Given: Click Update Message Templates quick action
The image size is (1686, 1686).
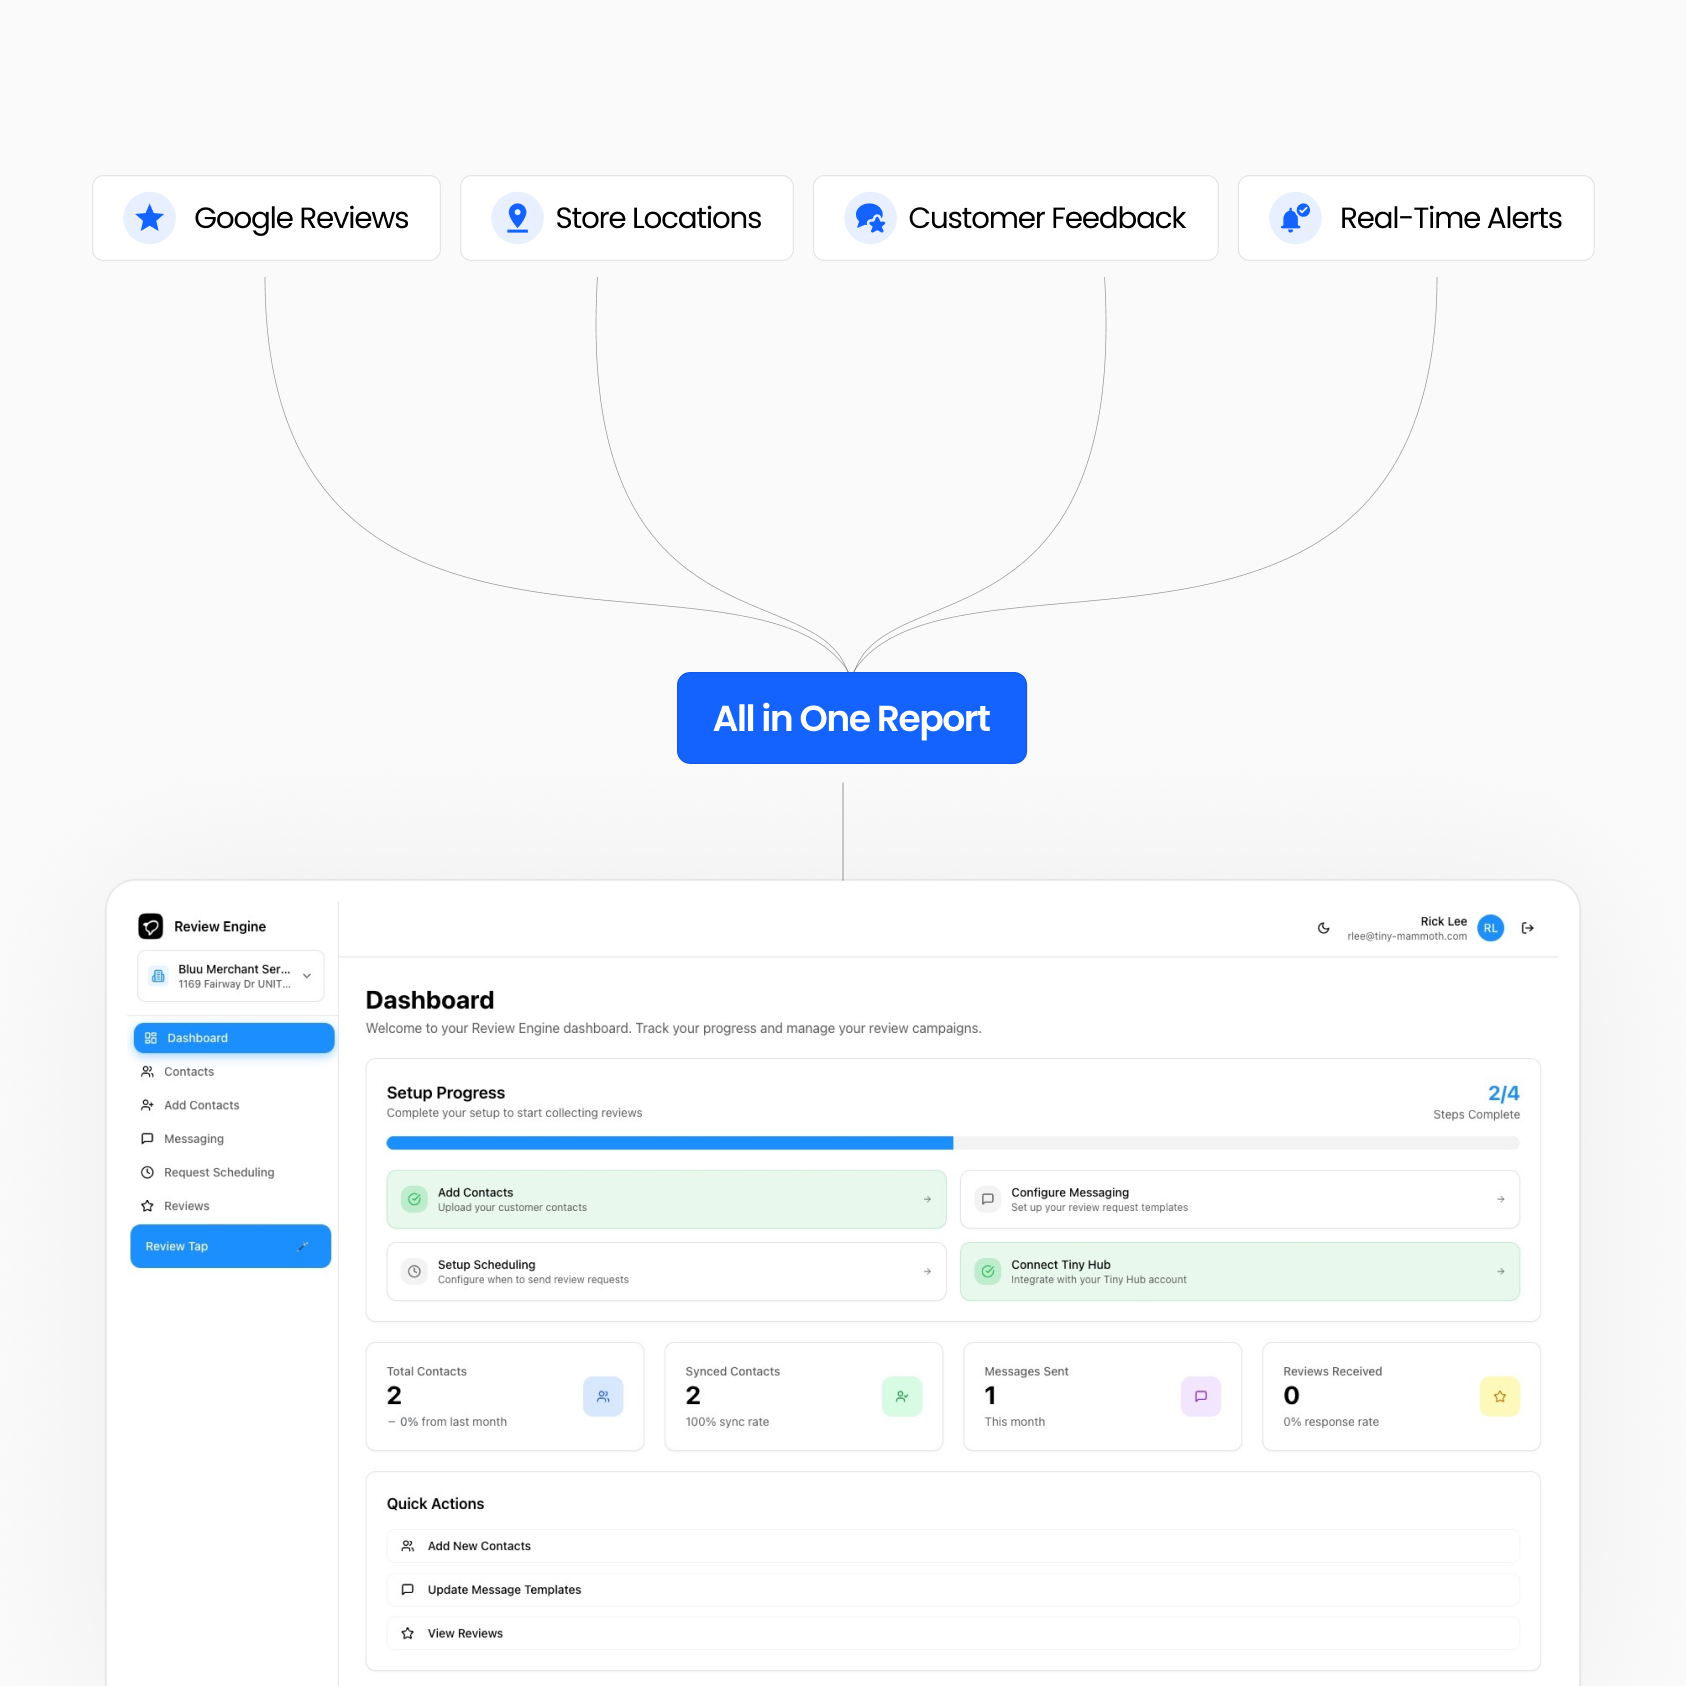Looking at the screenshot, I should coord(953,1590).
